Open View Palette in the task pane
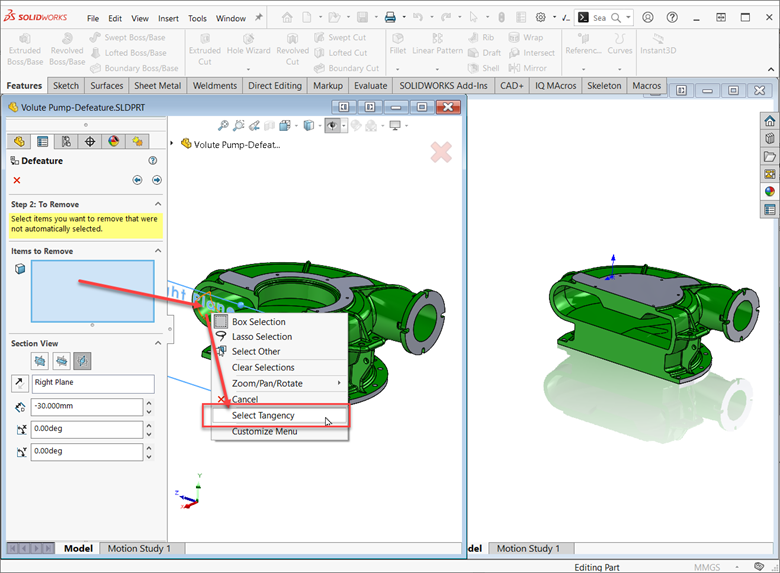780x573 pixels. [x=770, y=174]
